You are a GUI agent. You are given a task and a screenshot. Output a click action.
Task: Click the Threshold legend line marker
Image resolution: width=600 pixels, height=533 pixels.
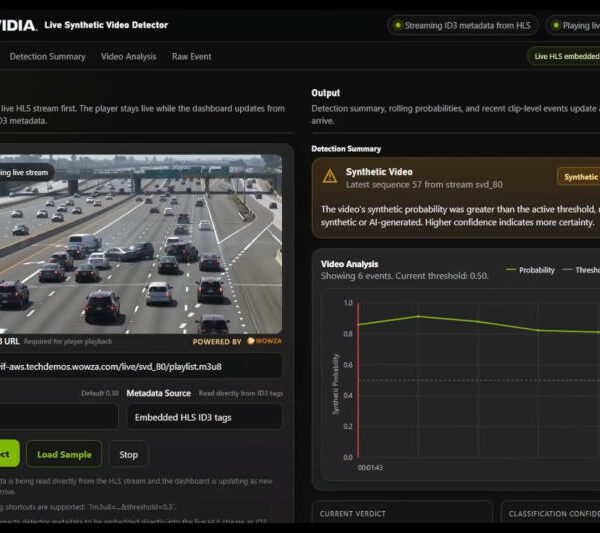point(567,270)
